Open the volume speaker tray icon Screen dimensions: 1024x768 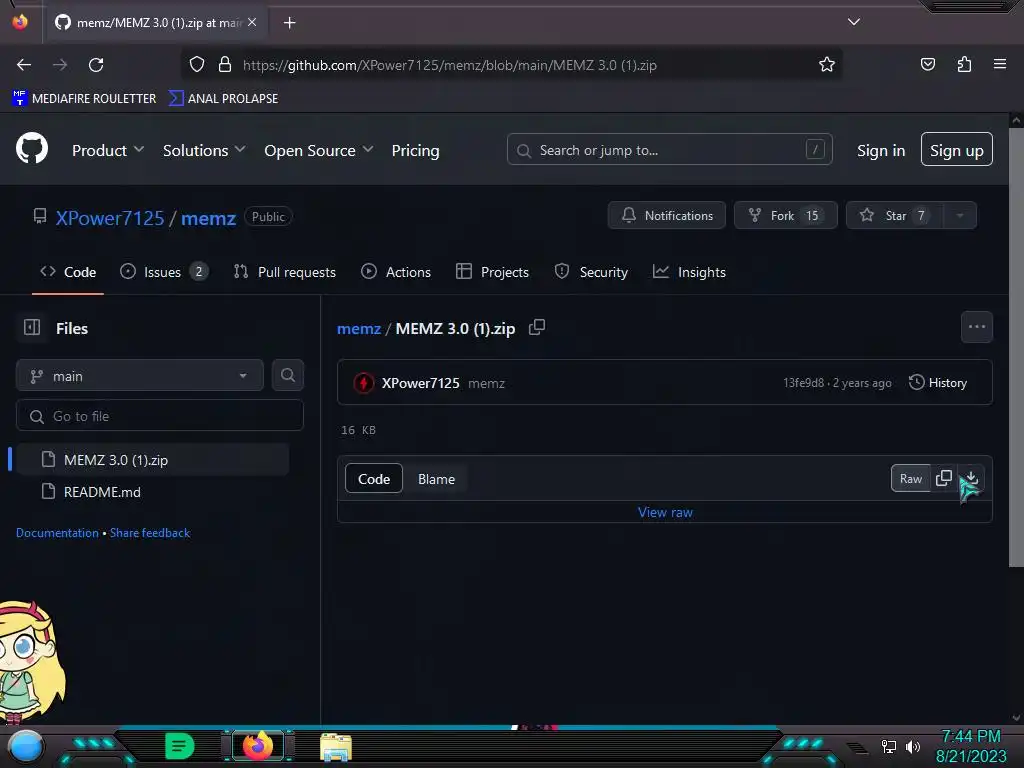[913, 746]
